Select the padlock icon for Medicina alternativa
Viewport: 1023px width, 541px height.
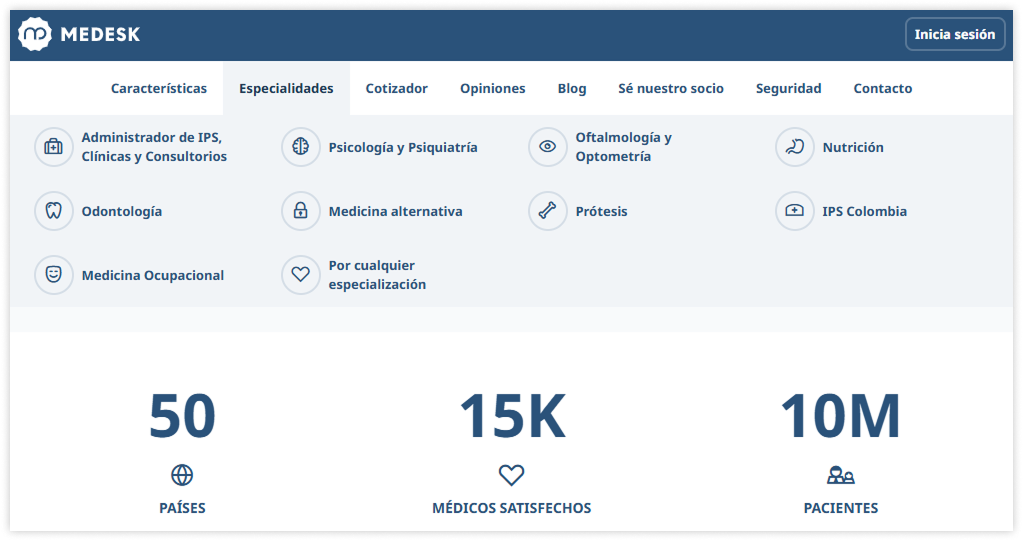(301, 211)
